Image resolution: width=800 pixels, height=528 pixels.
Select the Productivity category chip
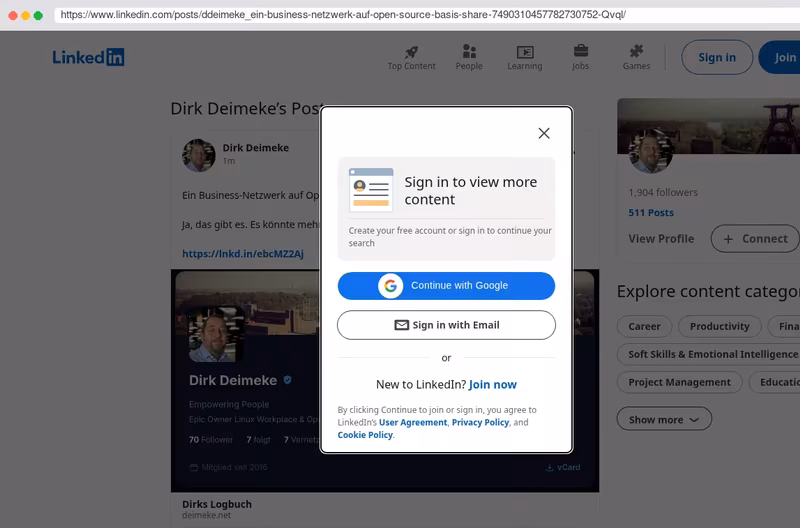point(719,326)
